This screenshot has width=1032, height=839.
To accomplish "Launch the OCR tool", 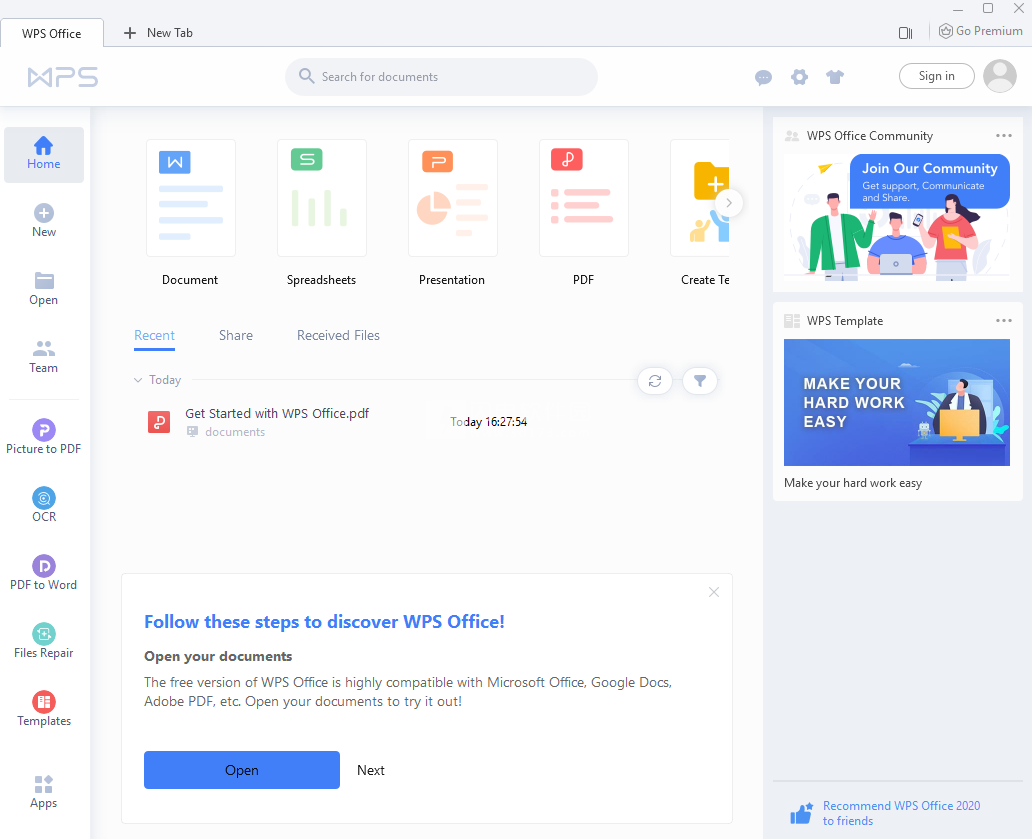I will tap(43, 505).
